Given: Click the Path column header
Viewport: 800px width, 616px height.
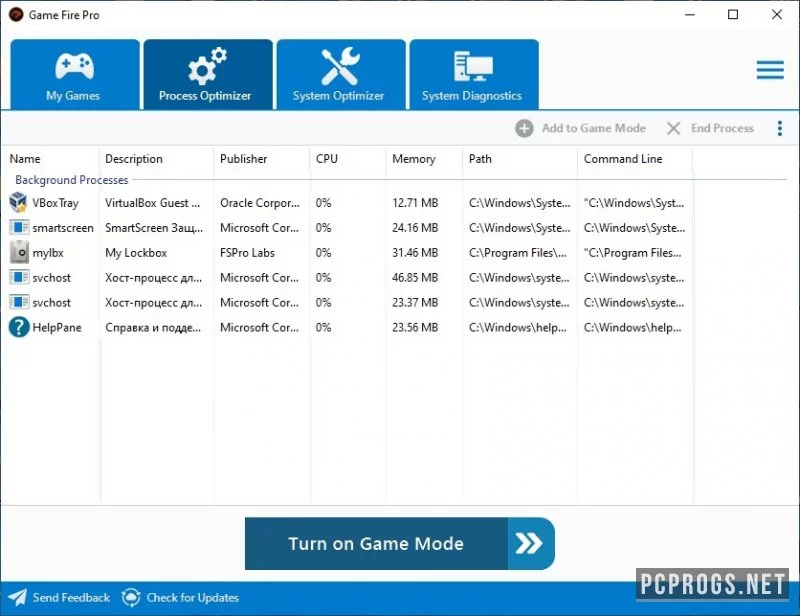Looking at the screenshot, I should [480, 159].
